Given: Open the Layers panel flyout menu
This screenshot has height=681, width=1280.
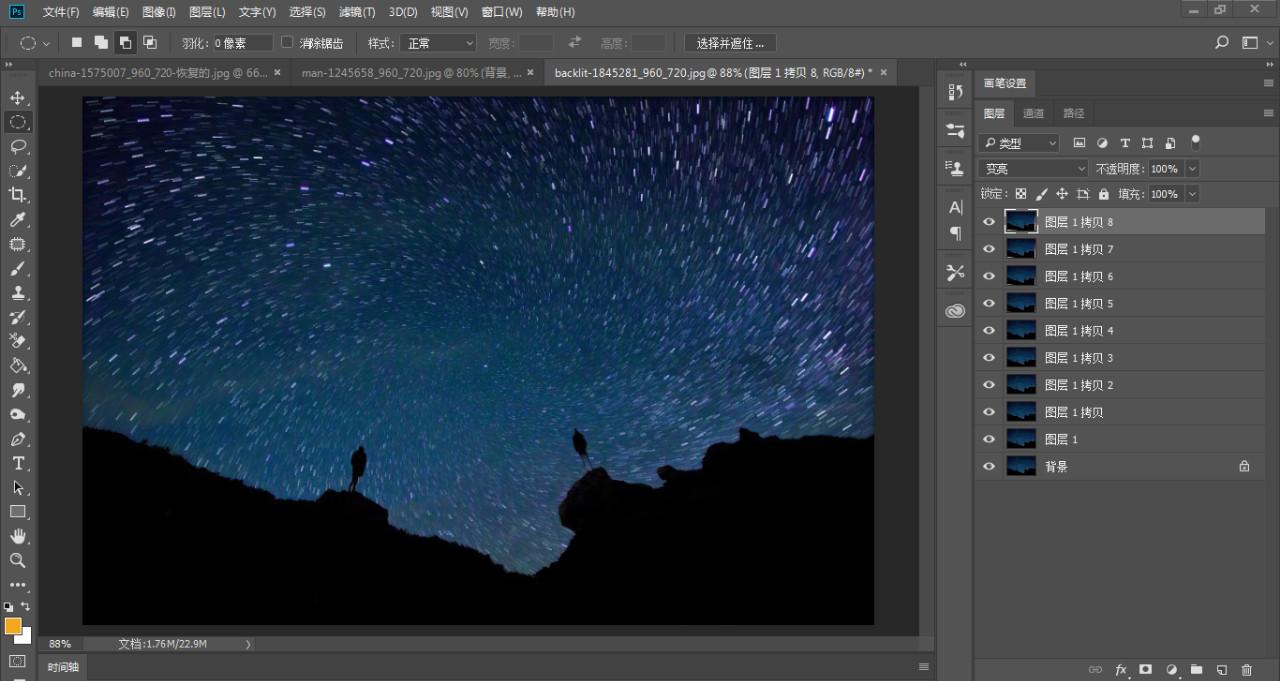Looking at the screenshot, I should [1268, 113].
